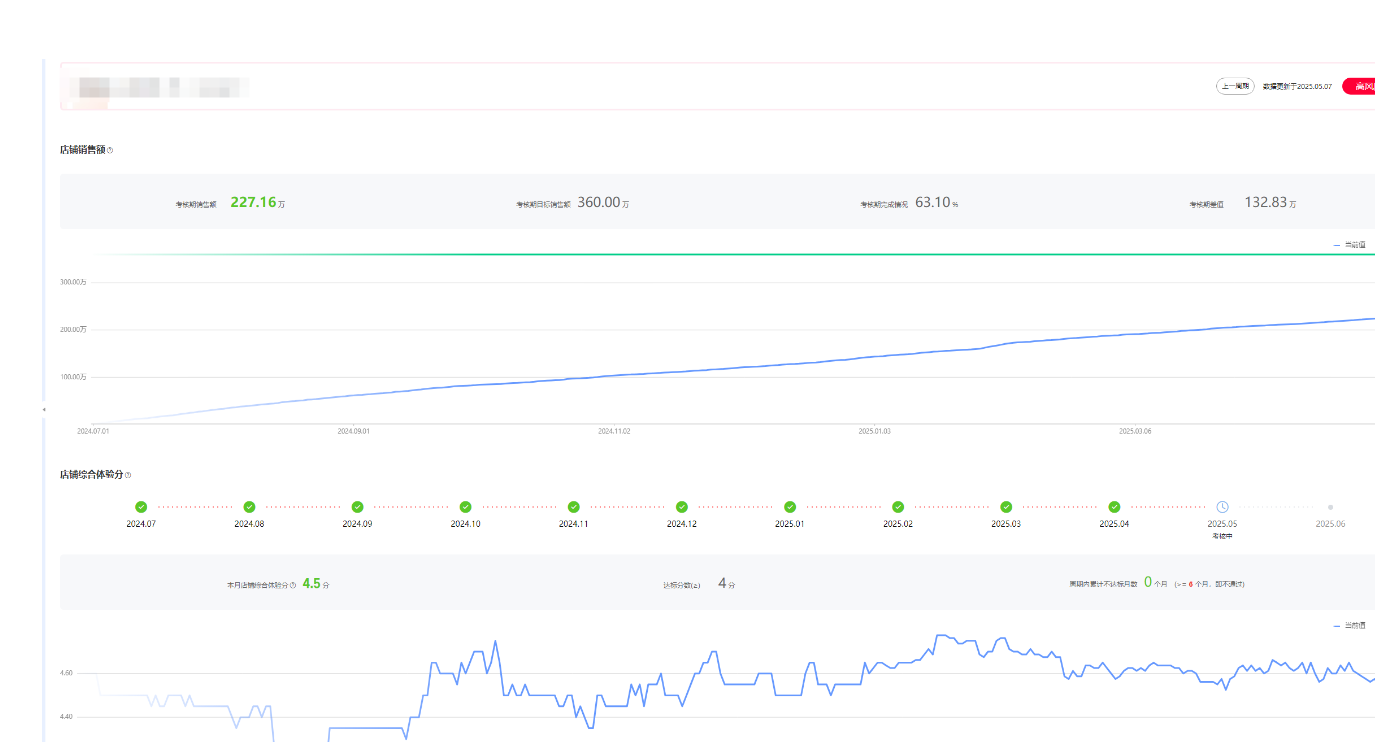Click the 227.16 sales amount value

click(252, 202)
